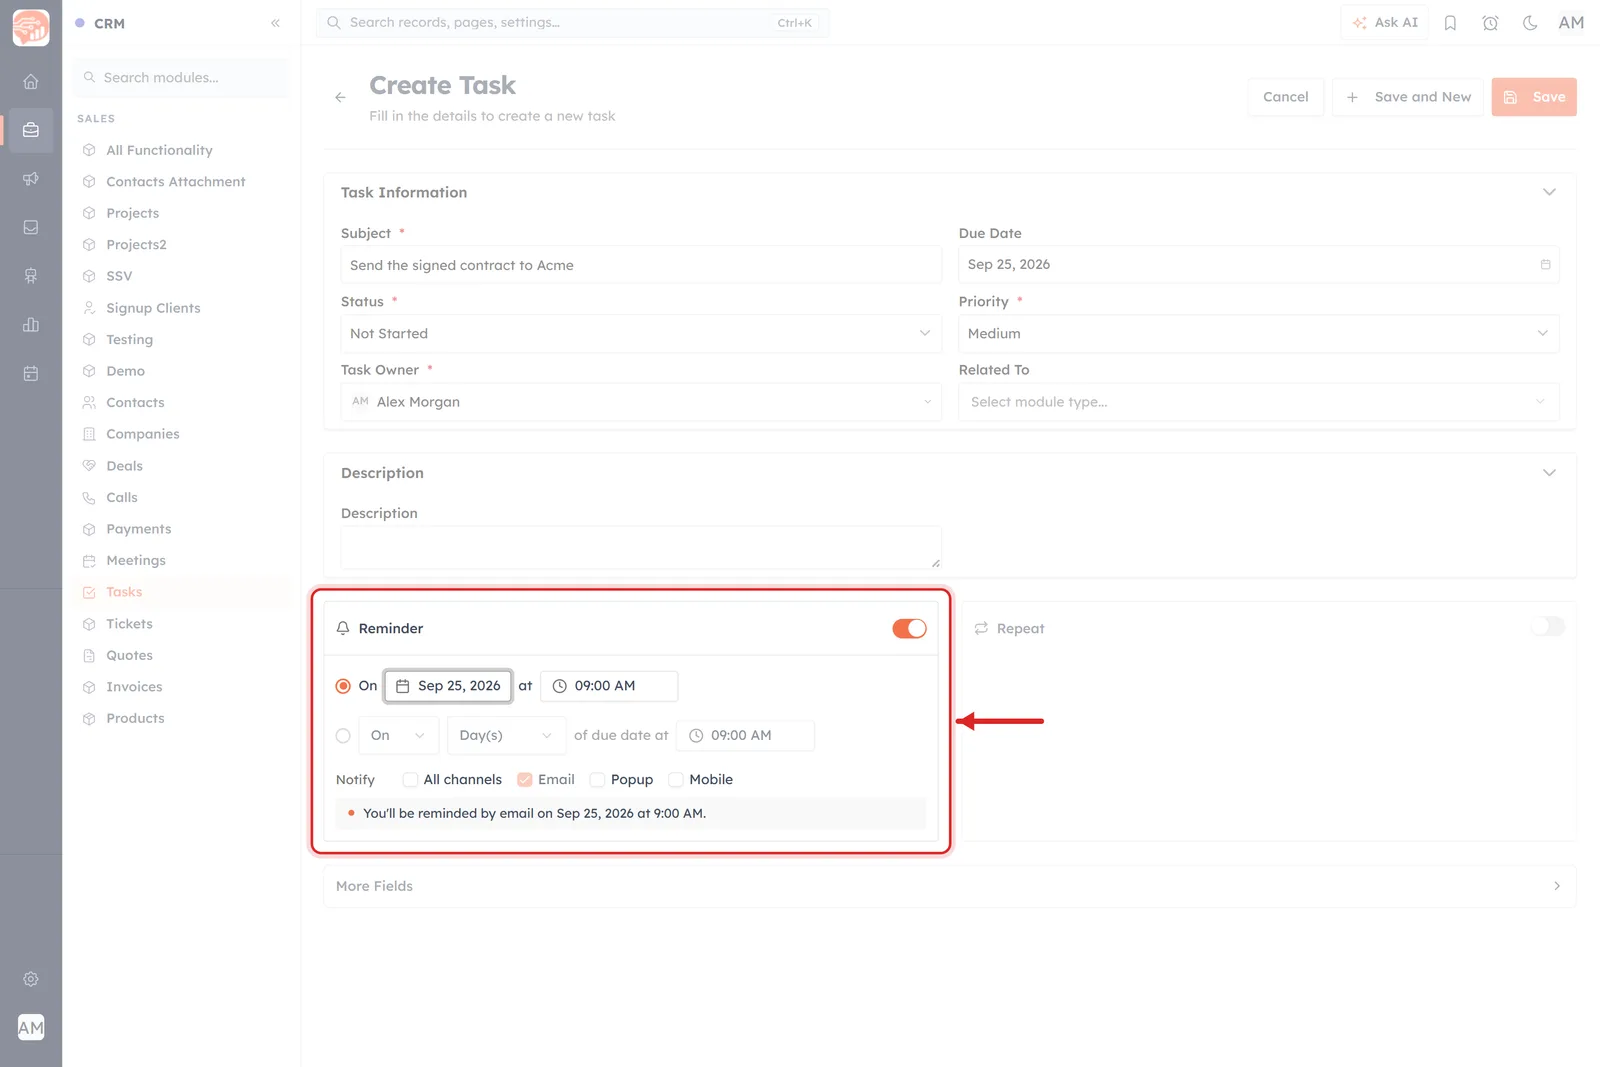Open the bar chart reports icon in left rail
Viewport: 1600px width, 1067px height.
pyautogui.click(x=31, y=325)
